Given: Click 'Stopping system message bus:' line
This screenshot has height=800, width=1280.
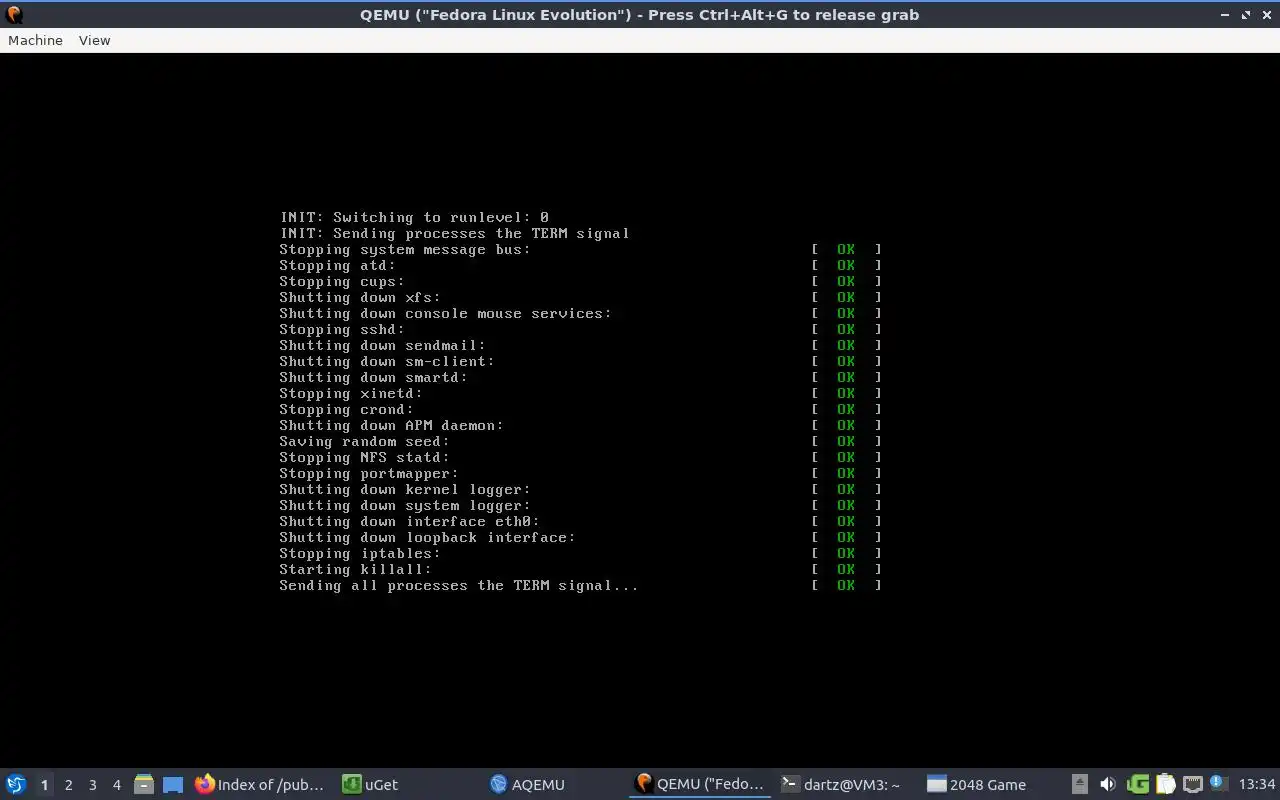Looking at the screenshot, I should coord(405,249).
